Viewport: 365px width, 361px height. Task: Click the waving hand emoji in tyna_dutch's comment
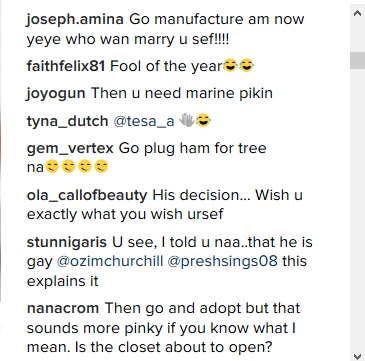[x=187, y=120]
